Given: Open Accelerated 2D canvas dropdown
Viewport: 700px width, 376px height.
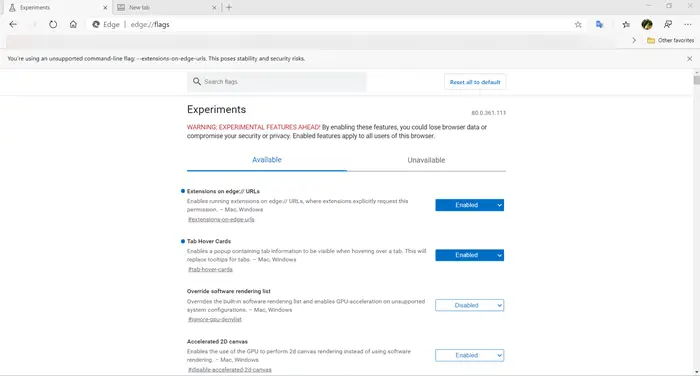Looking at the screenshot, I should [x=470, y=355].
